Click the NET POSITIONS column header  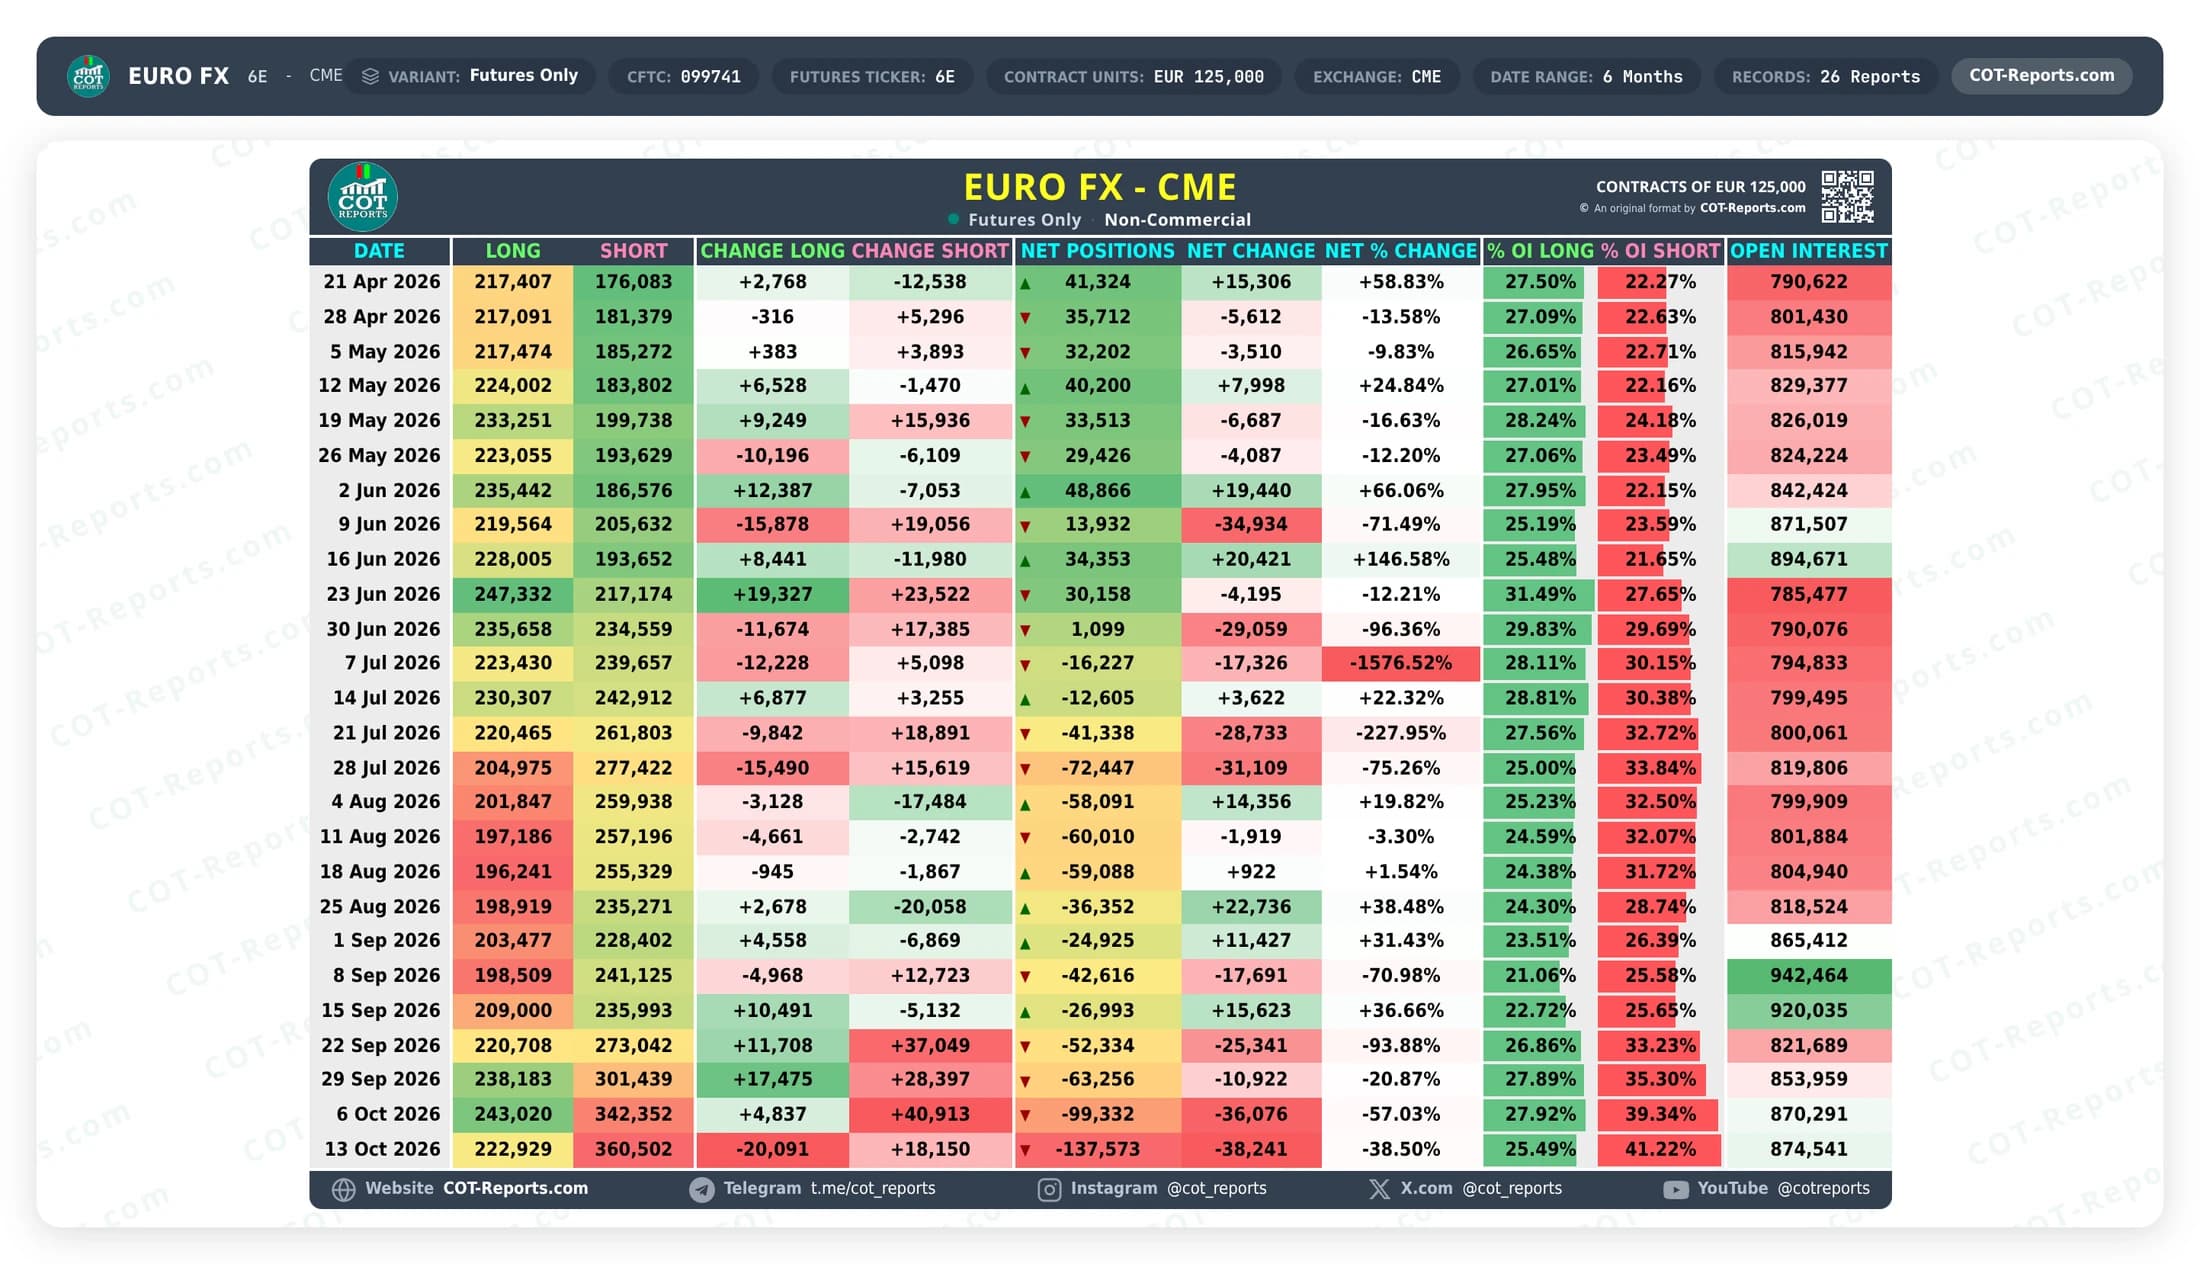click(1097, 251)
